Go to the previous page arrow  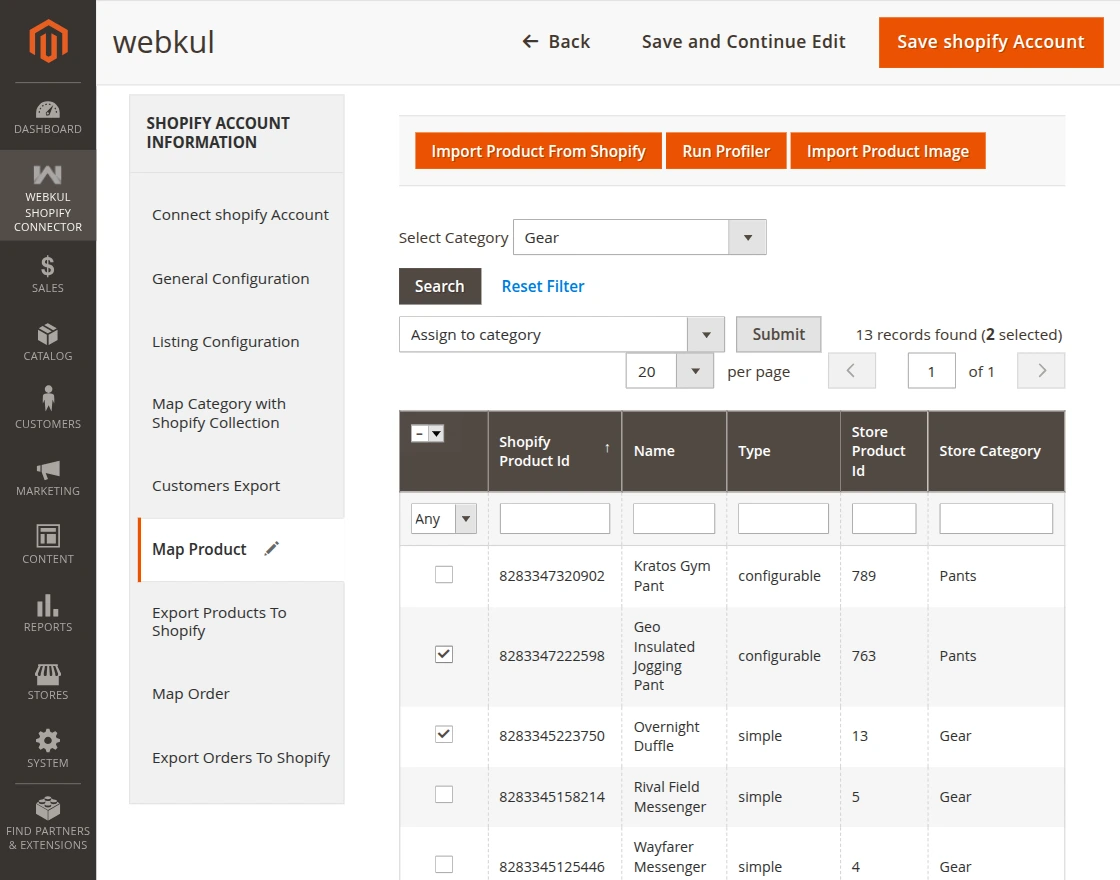[851, 371]
